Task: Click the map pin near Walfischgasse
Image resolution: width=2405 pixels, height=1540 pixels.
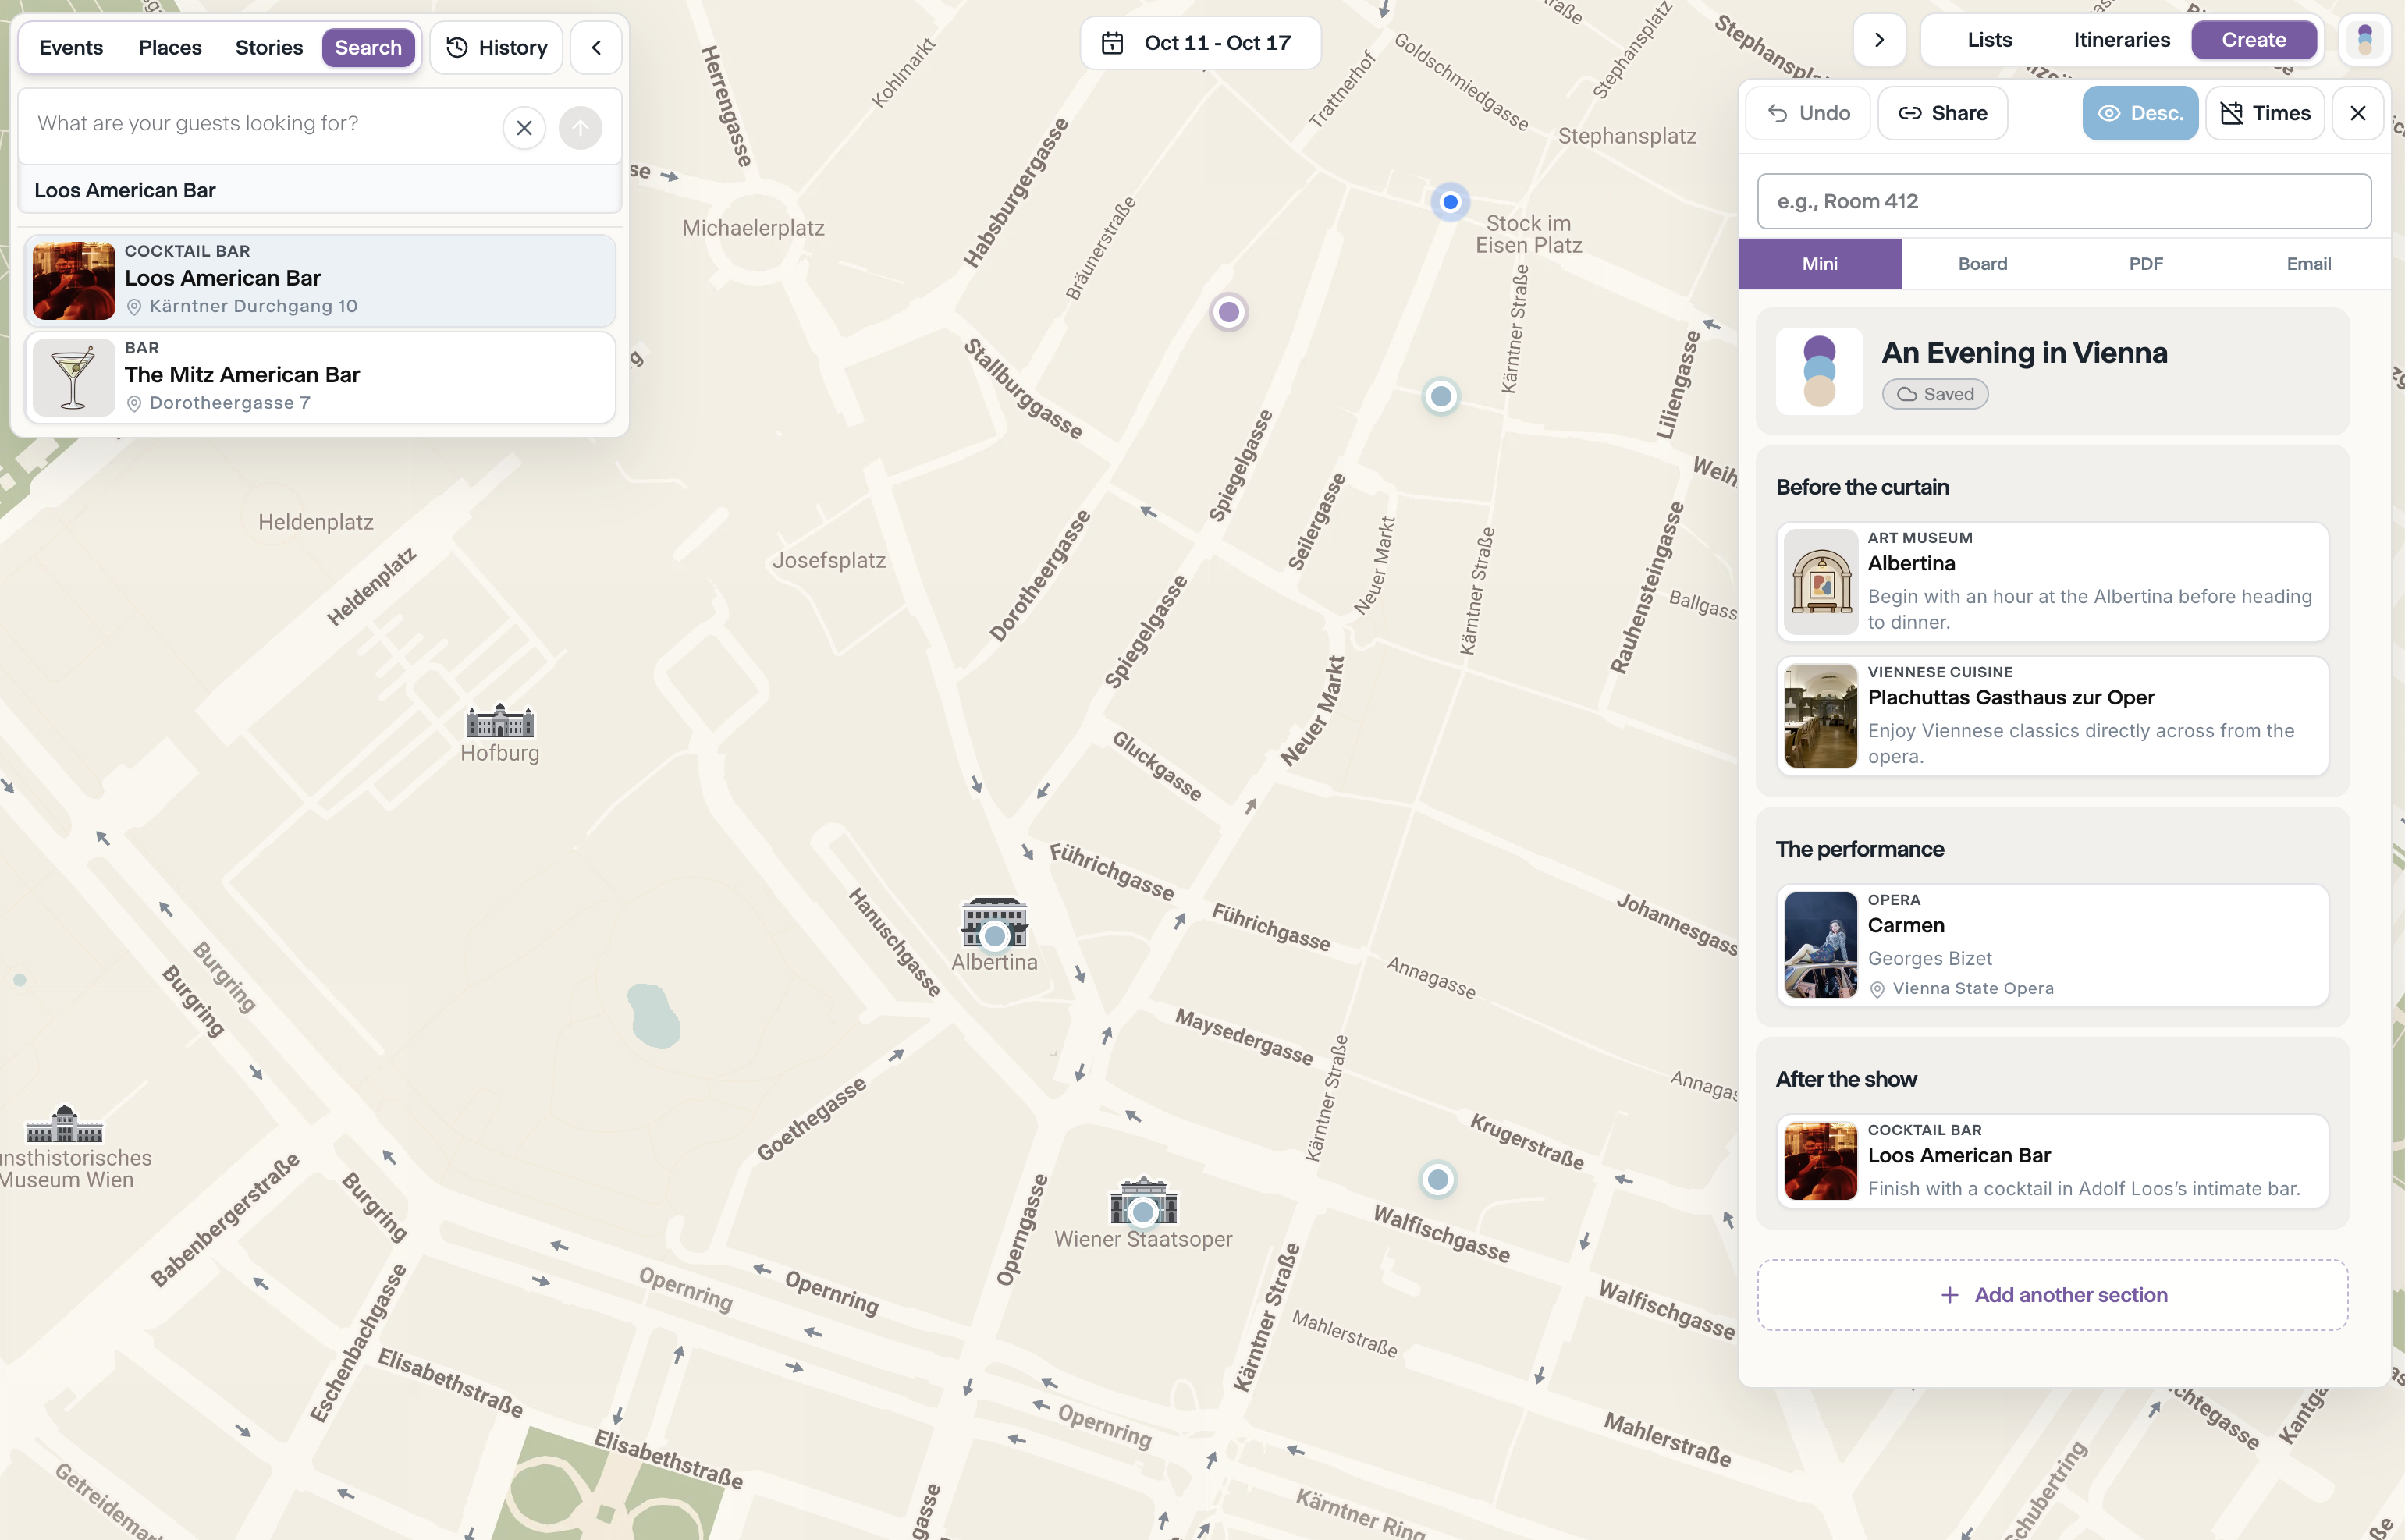Action: (x=1438, y=1179)
